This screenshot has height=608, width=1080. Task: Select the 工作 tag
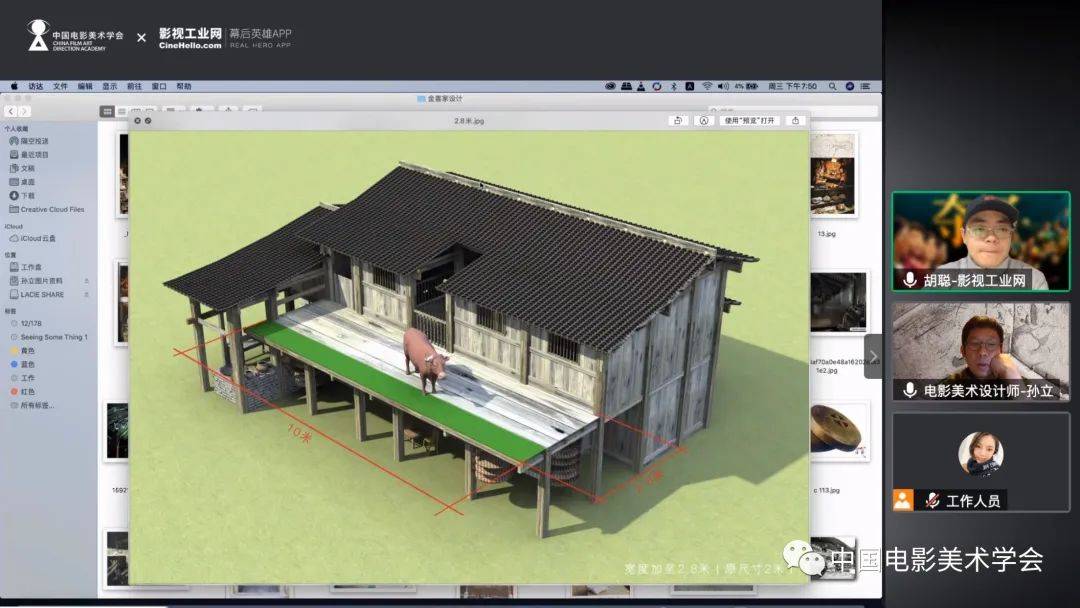23,378
